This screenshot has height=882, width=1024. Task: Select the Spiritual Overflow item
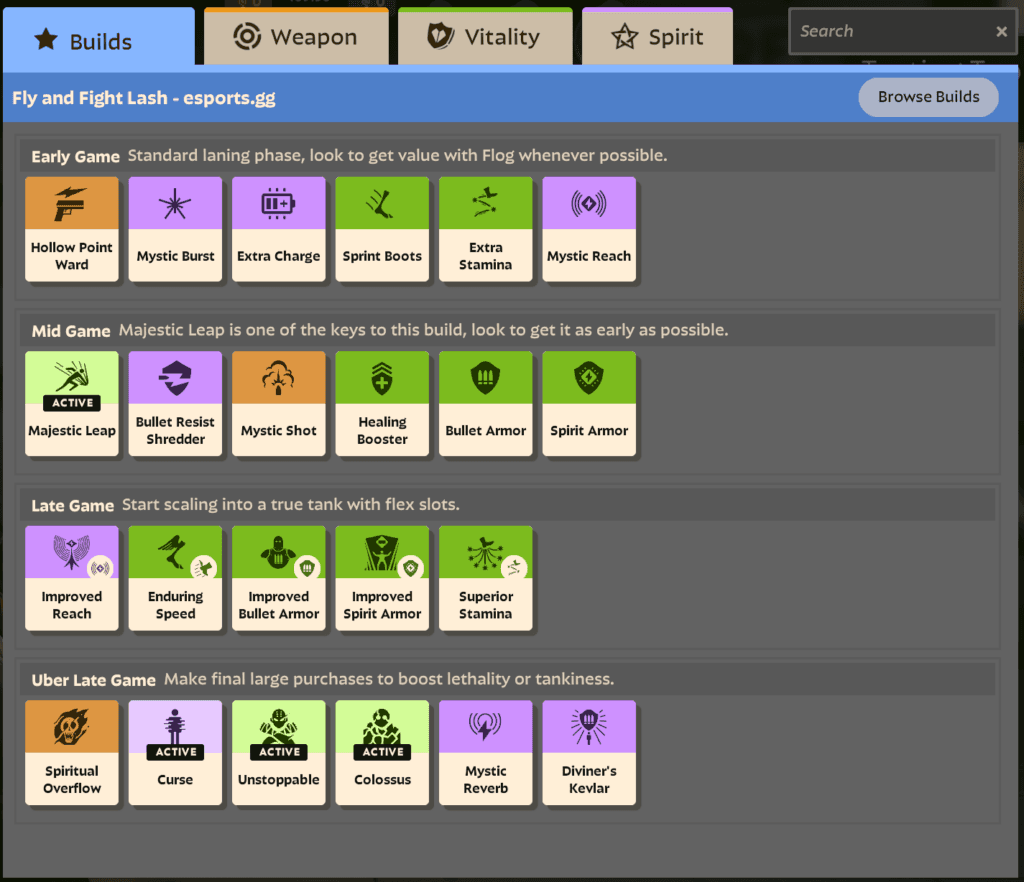point(72,752)
